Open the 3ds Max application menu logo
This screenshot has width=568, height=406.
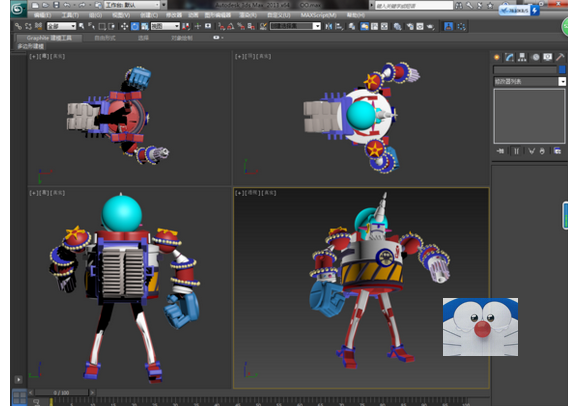[x=18, y=8]
